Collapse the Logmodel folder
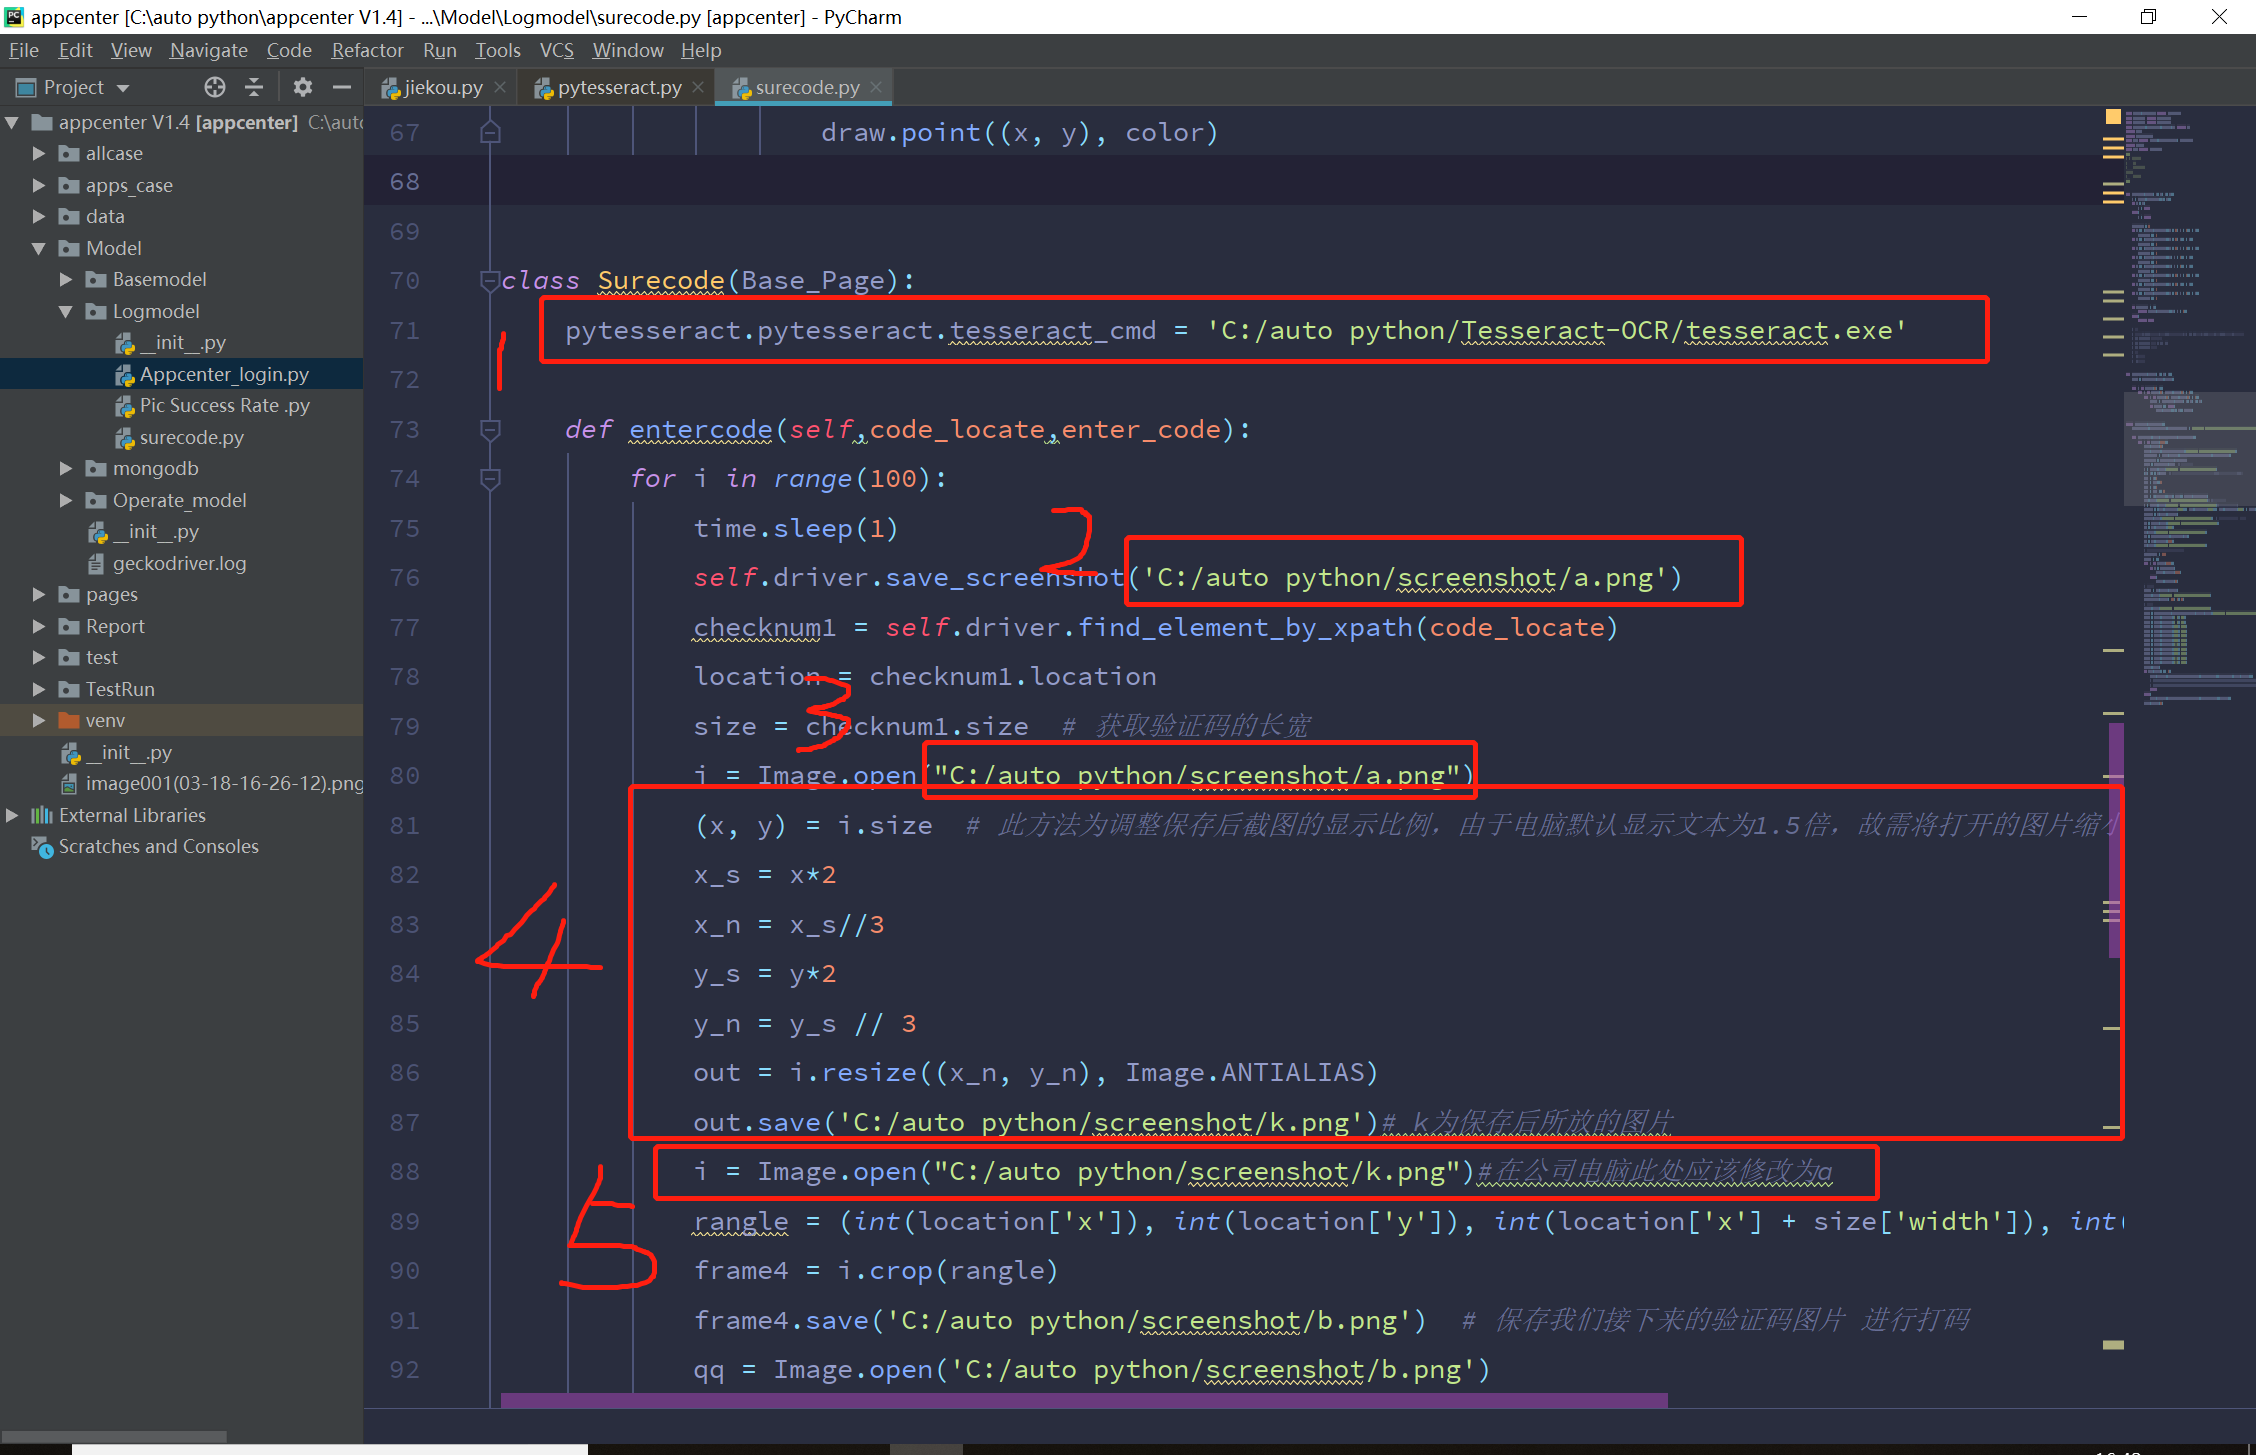2256x1455 pixels. point(66,311)
